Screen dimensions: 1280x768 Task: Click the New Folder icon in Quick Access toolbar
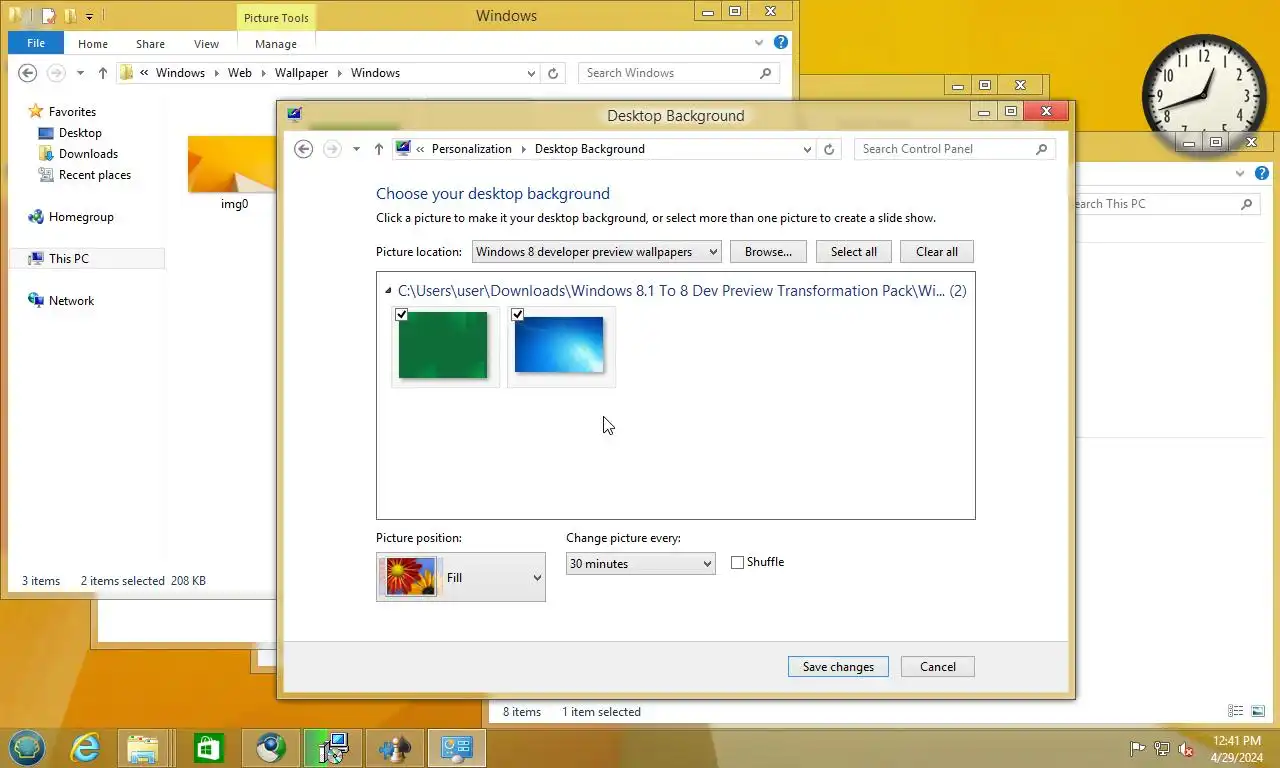tap(69, 16)
